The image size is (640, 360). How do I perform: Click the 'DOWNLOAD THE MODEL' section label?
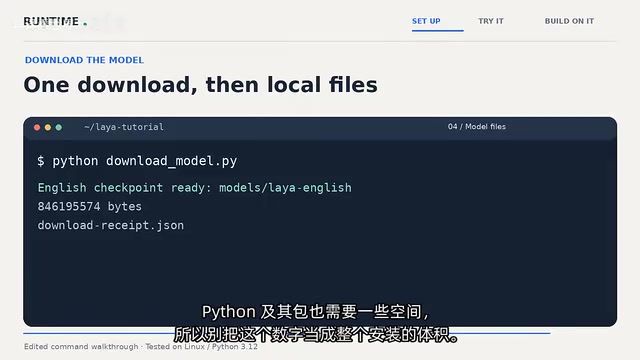pyautogui.click(x=84, y=60)
